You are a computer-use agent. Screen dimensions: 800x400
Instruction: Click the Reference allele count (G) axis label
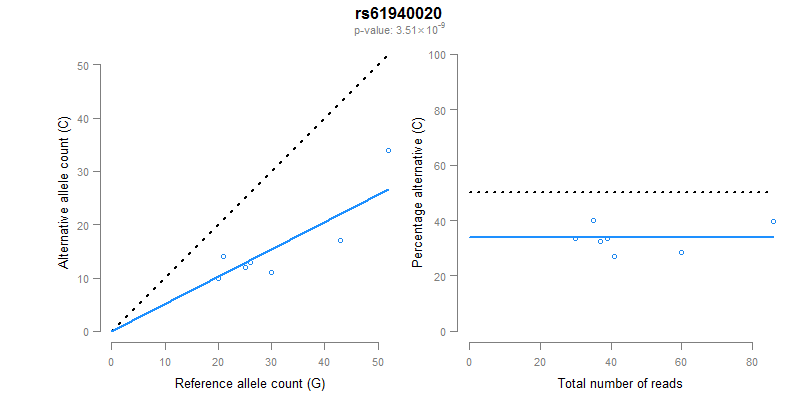249,383
